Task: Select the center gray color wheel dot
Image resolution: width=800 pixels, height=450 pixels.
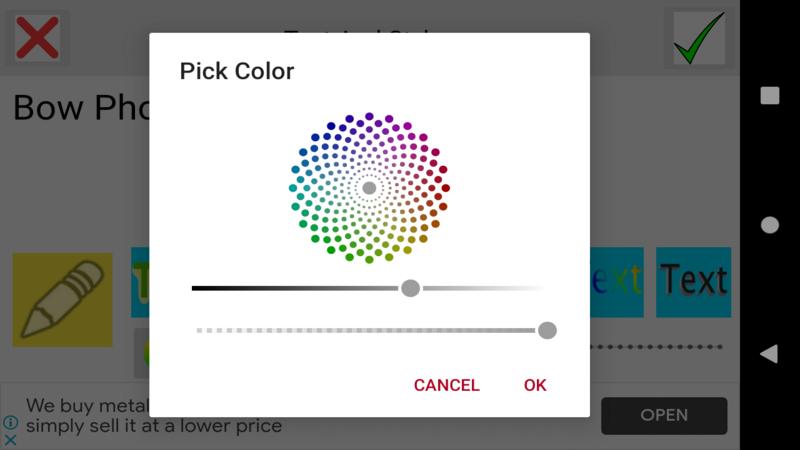Action: tap(369, 188)
